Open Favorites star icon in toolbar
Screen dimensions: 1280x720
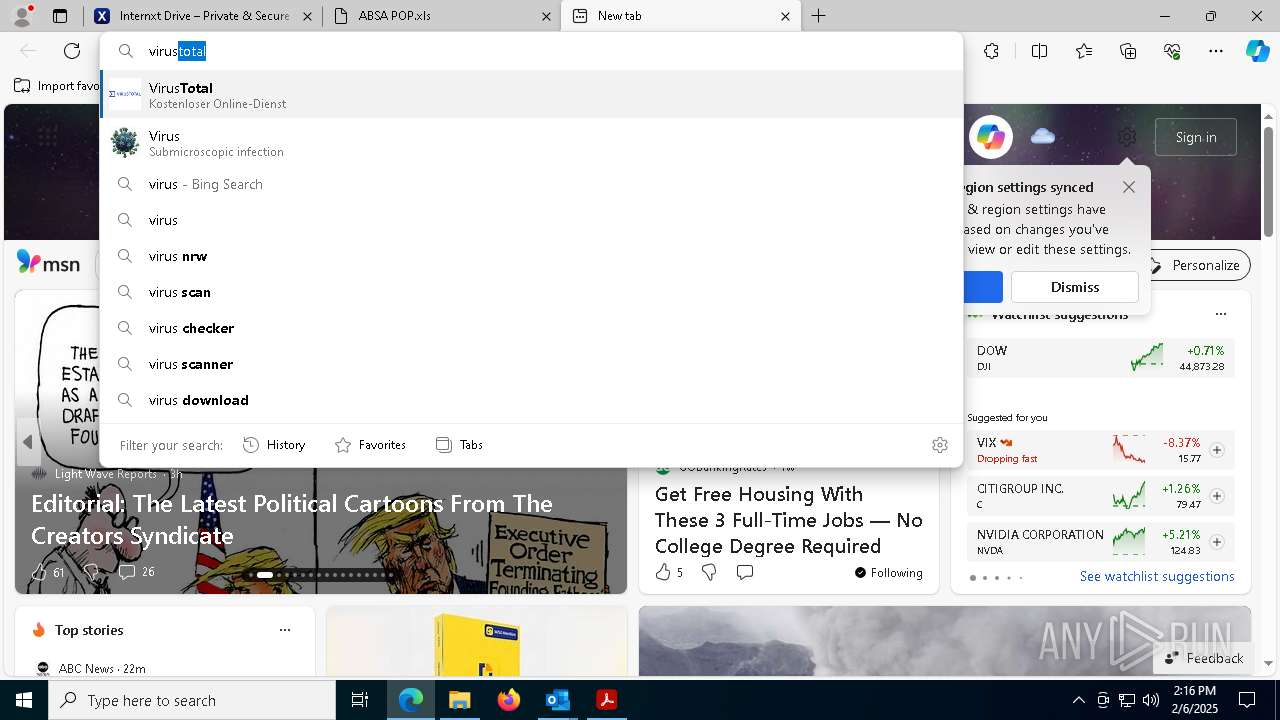point(1084,51)
